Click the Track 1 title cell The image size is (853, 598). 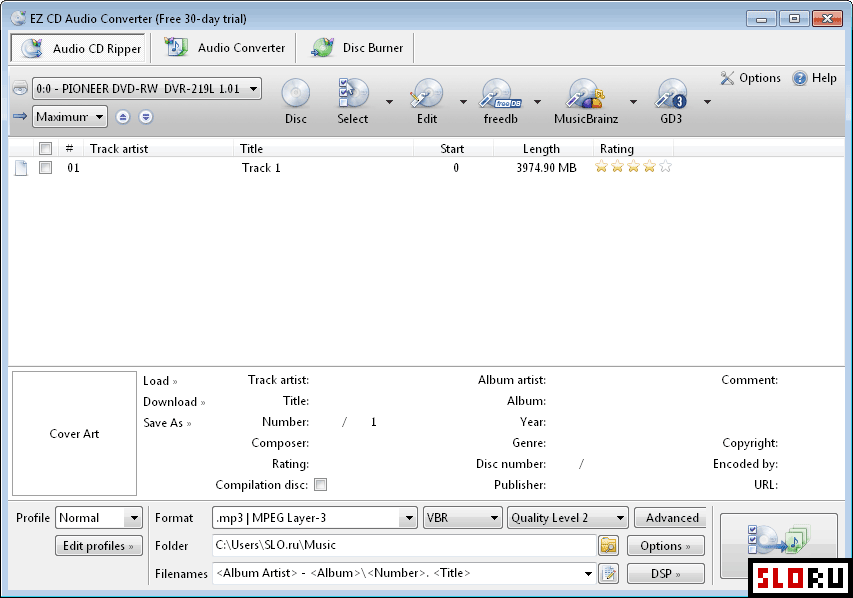261,168
